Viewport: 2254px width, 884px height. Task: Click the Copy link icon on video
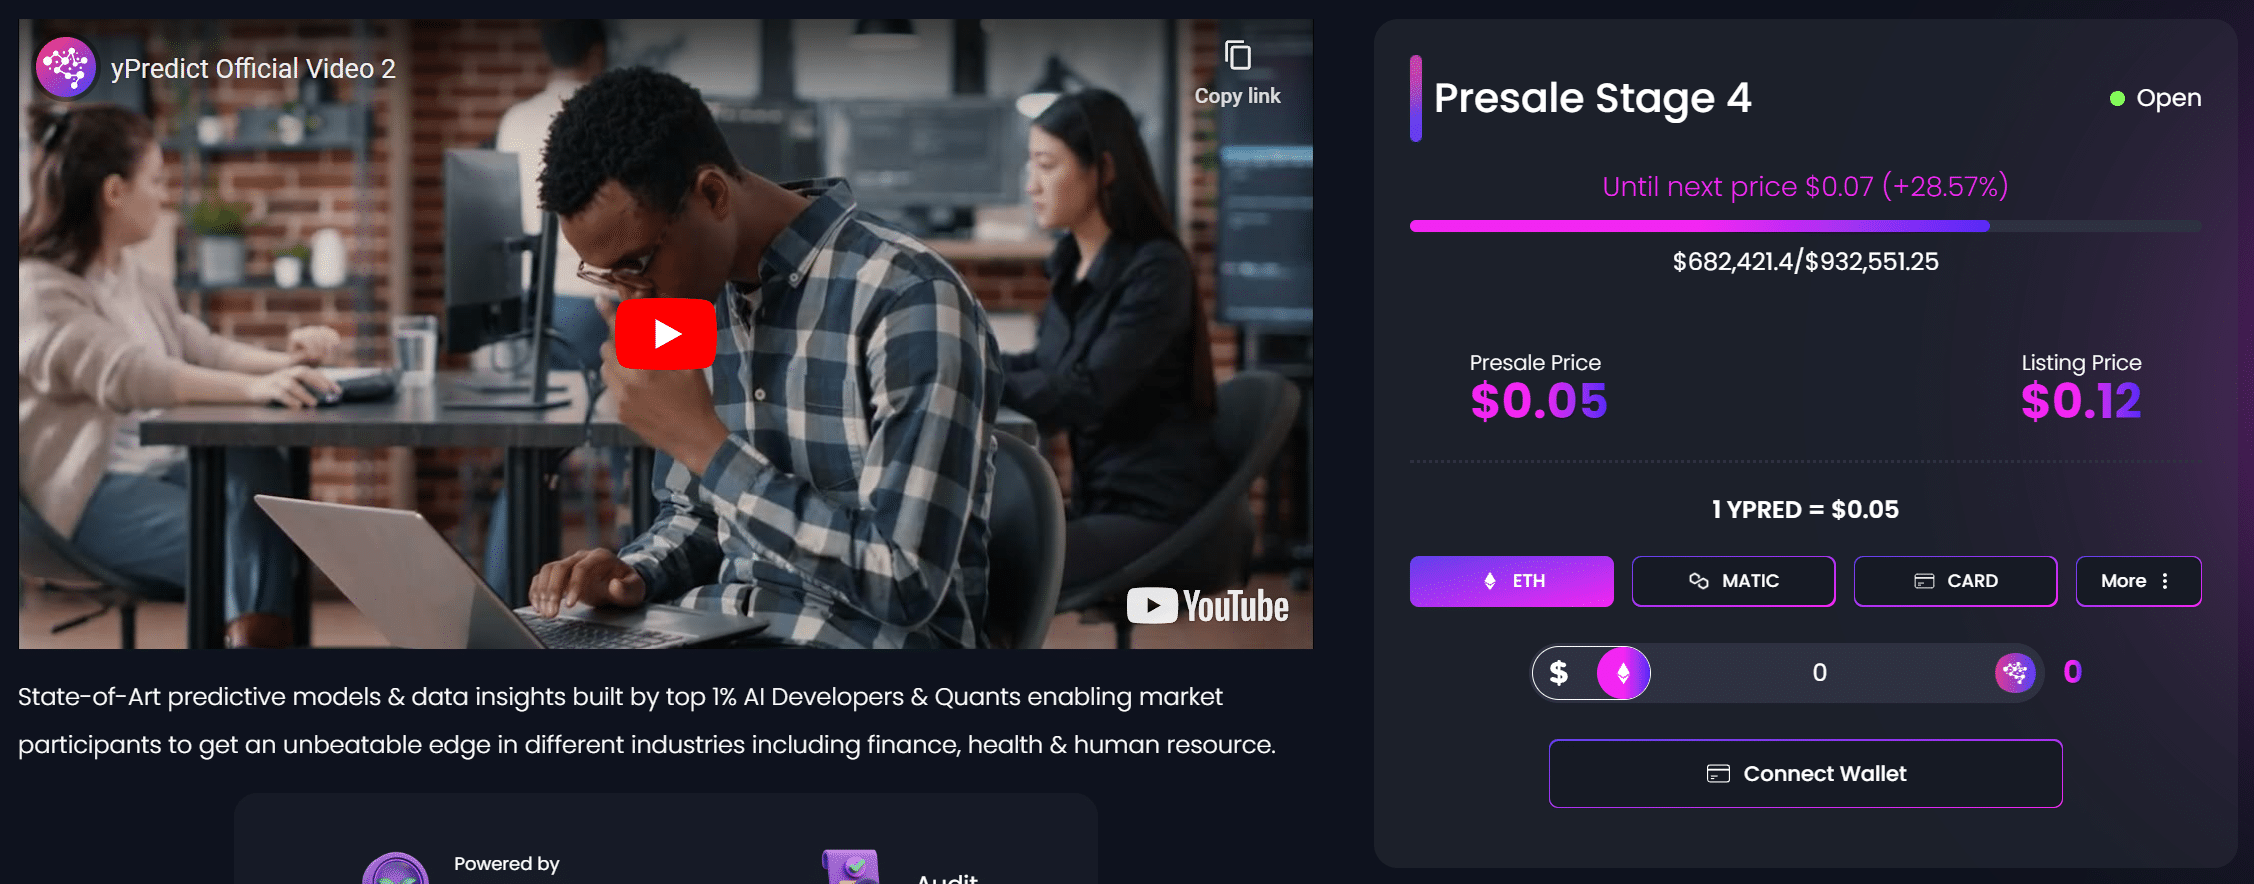click(1237, 56)
